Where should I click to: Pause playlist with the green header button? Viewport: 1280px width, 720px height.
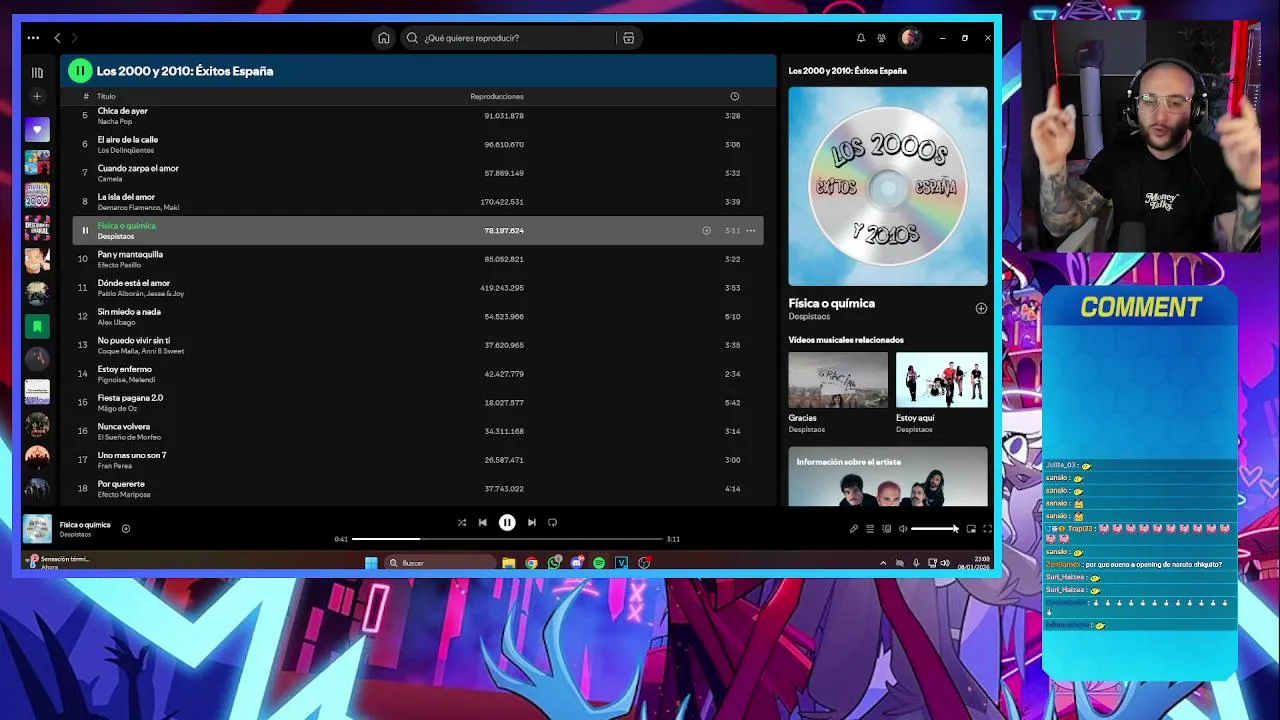[80, 71]
